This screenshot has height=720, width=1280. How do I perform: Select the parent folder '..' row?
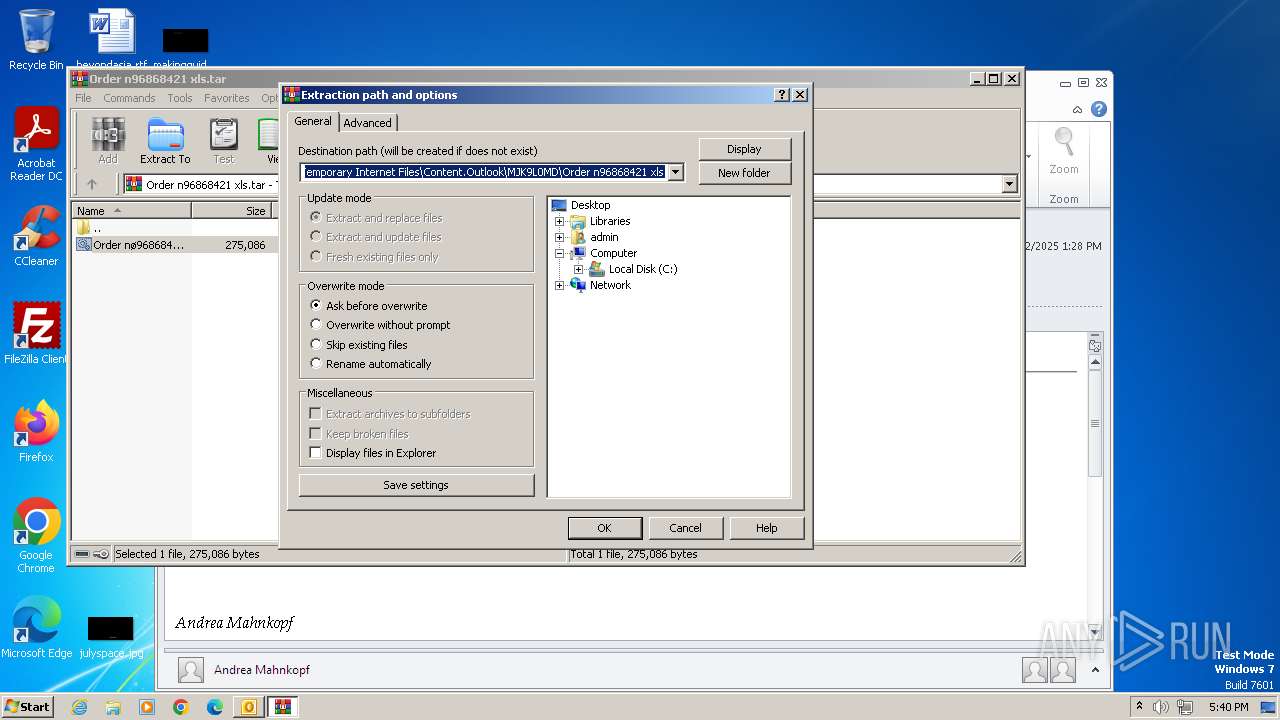(x=174, y=228)
